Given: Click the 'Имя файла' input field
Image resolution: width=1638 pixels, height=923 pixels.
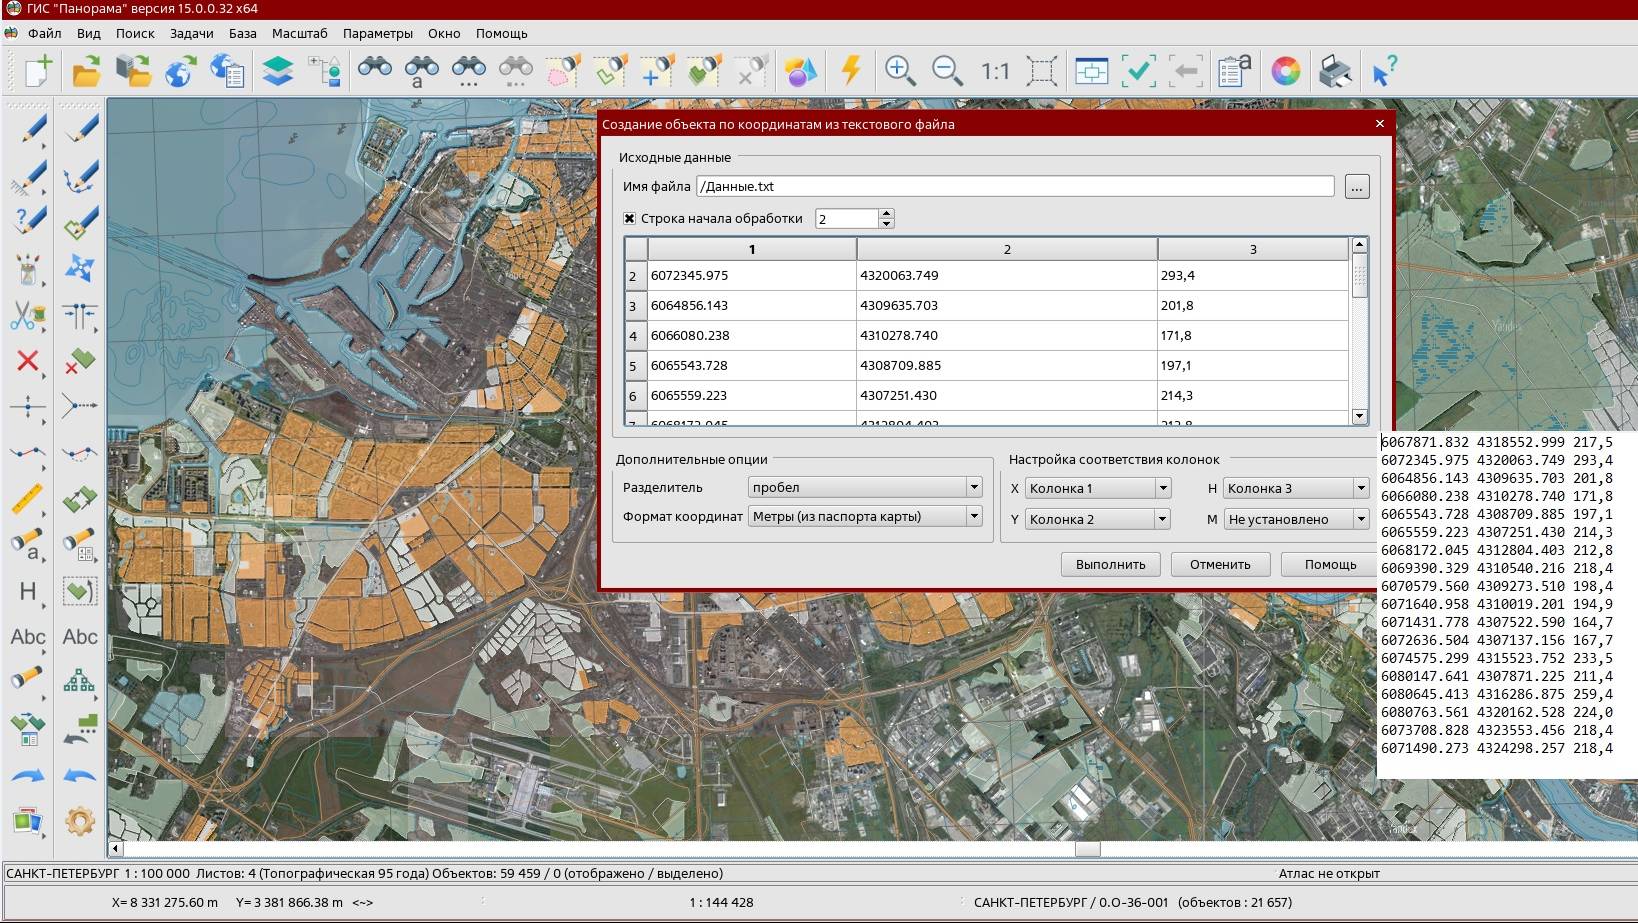Looking at the screenshot, I should (1014, 186).
